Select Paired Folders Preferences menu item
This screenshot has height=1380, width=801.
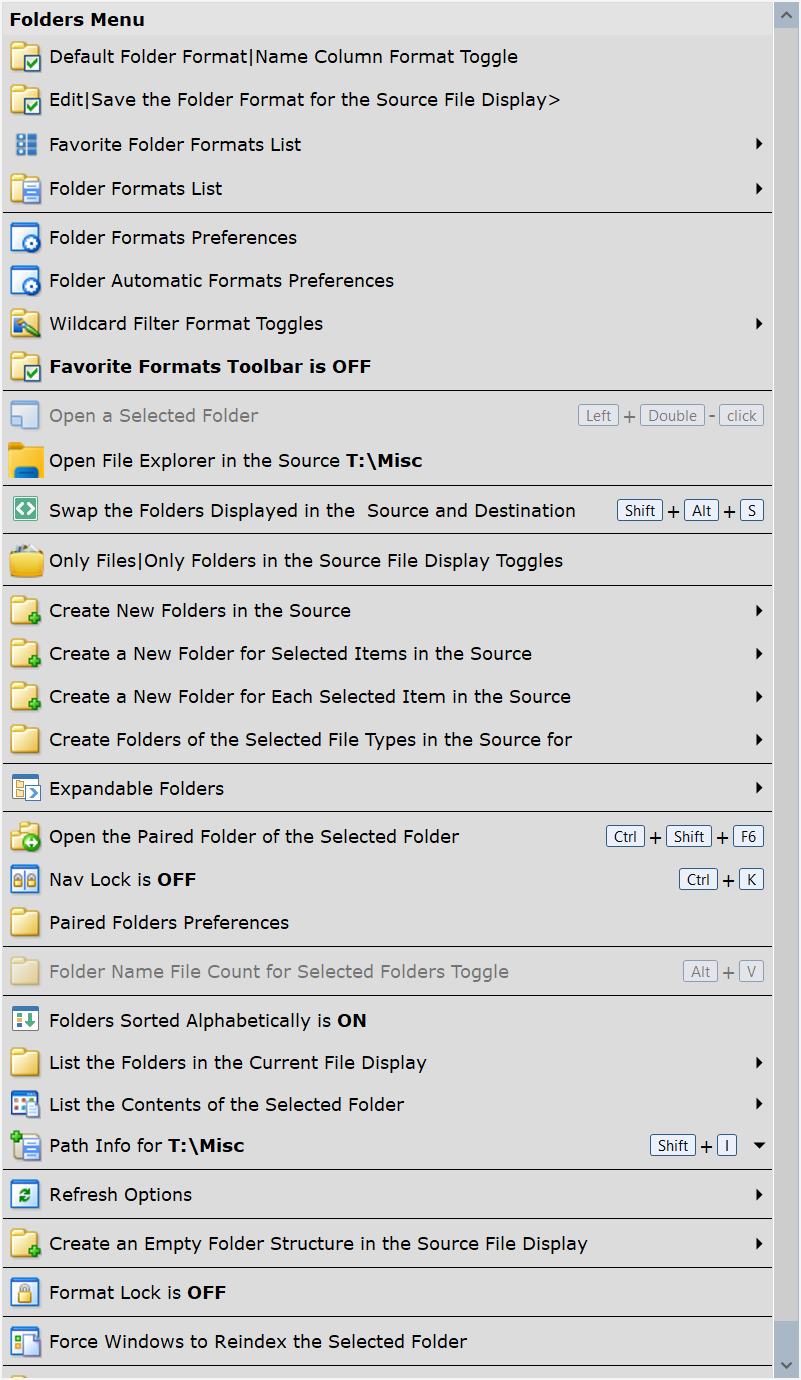[387, 923]
